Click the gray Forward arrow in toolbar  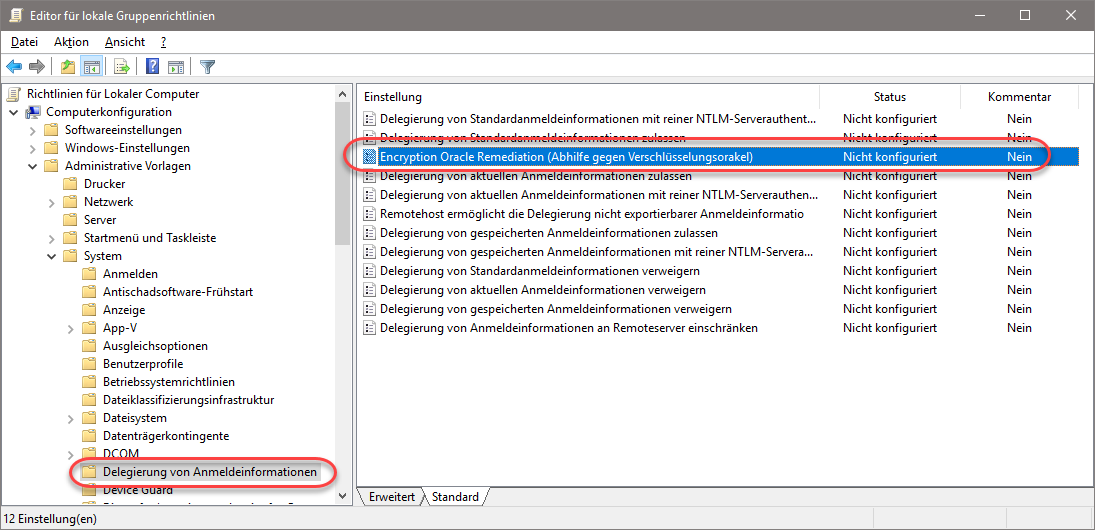click(x=37, y=67)
